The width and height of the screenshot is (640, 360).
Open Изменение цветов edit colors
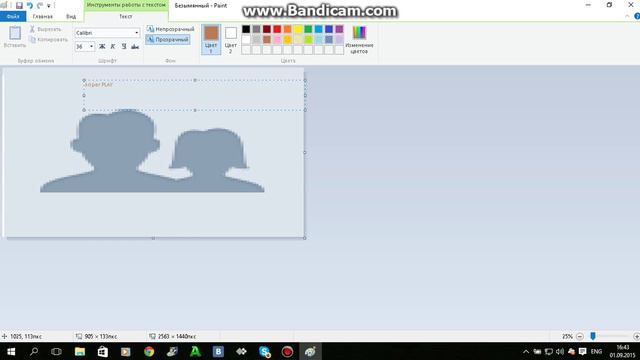coord(359,39)
